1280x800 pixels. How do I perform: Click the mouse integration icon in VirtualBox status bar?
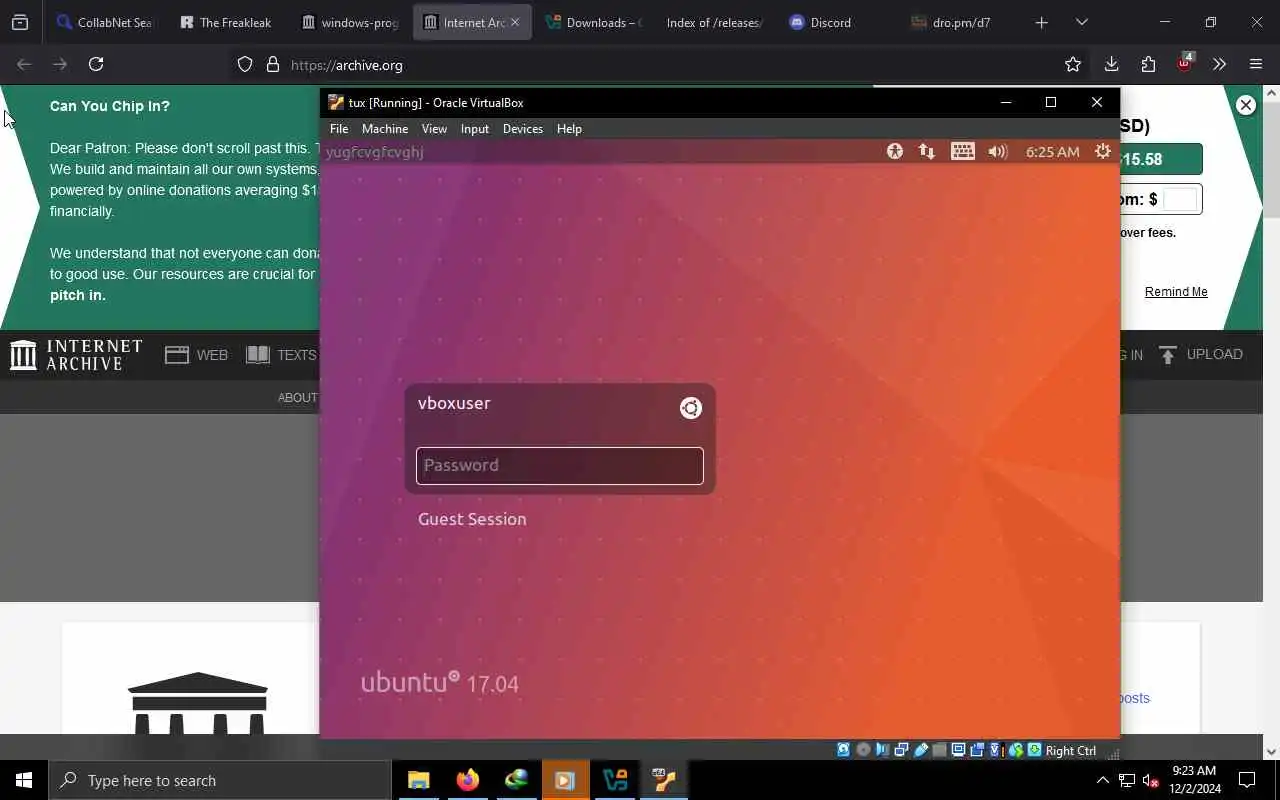tap(1016, 750)
